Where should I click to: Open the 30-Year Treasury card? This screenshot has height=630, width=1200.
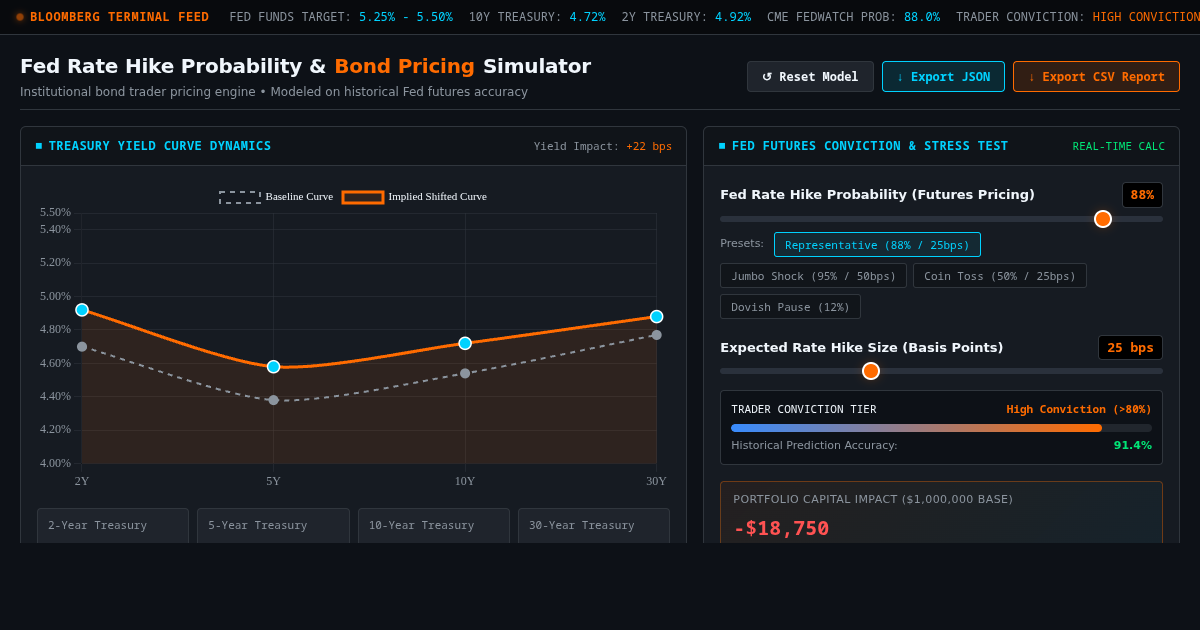[594, 526]
